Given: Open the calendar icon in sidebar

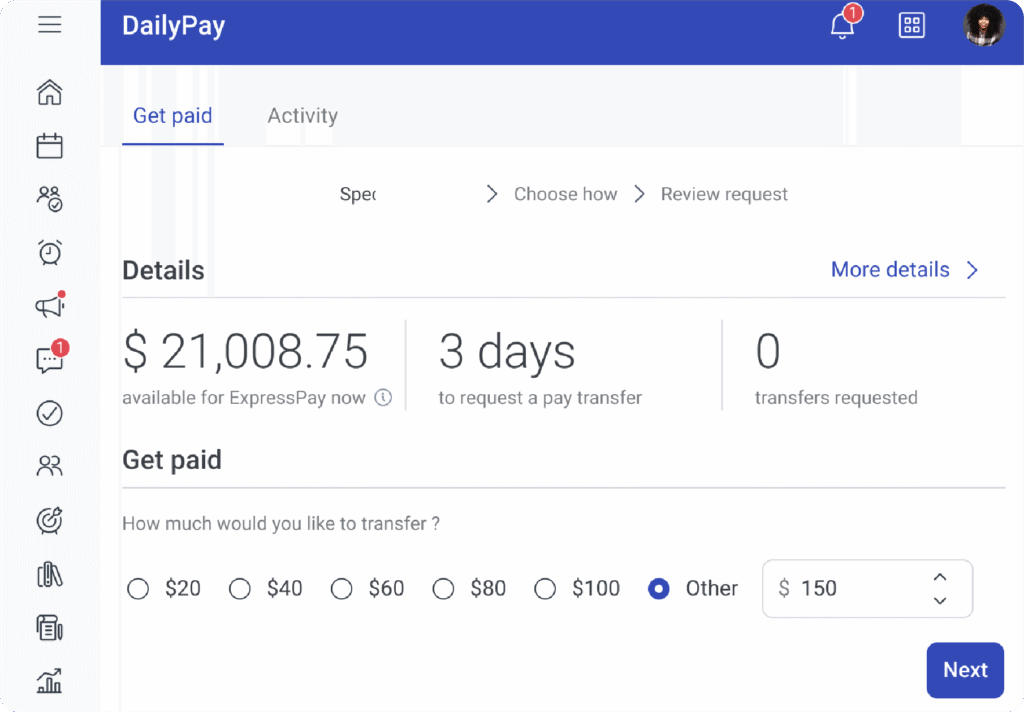Looking at the screenshot, I should point(50,146).
